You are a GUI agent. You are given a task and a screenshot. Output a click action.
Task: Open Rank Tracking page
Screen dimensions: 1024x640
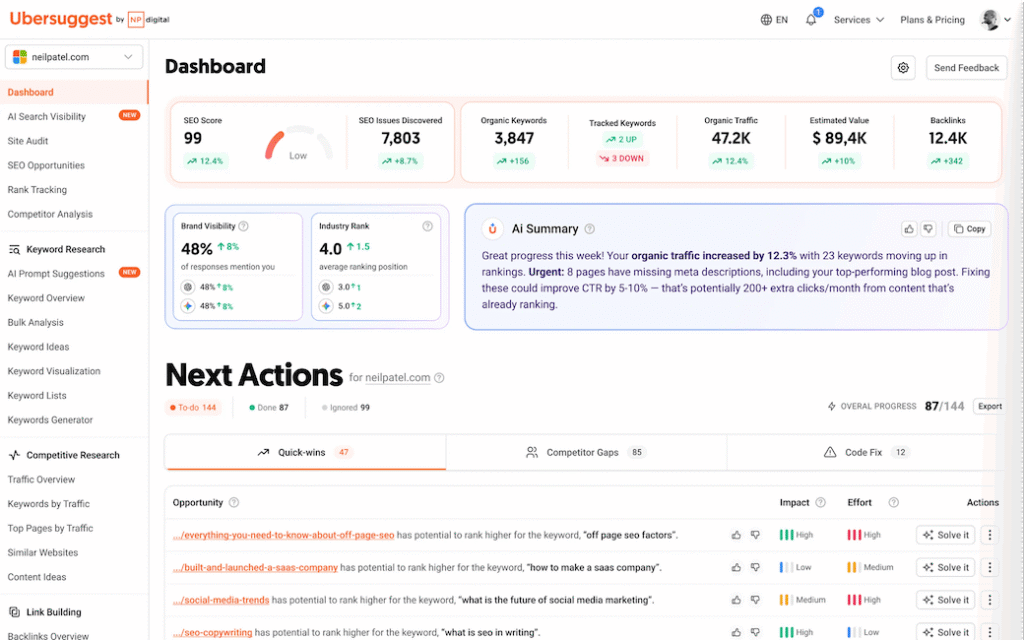(37, 189)
